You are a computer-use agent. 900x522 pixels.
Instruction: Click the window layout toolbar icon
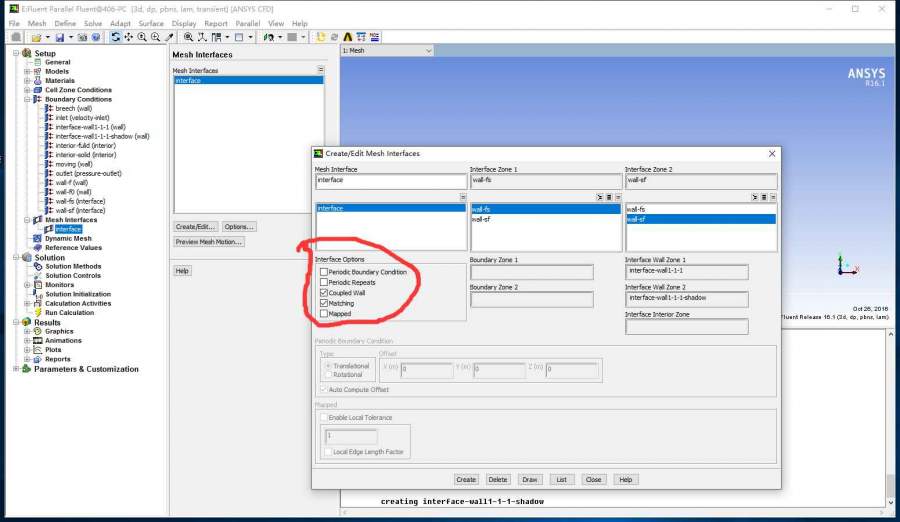coord(216,37)
